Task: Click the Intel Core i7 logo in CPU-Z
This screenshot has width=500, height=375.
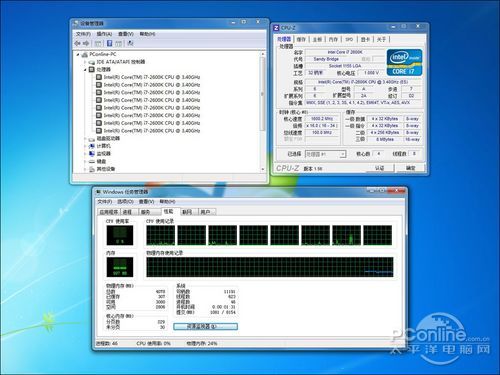Action: click(x=404, y=62)
